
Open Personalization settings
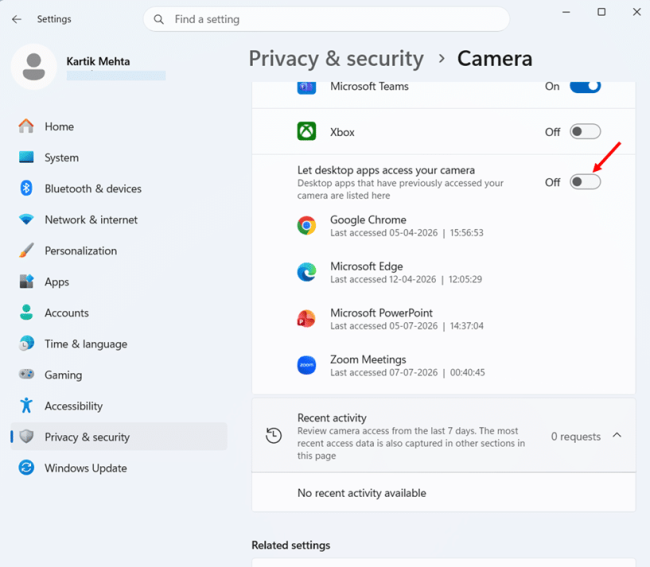(119, 251)
